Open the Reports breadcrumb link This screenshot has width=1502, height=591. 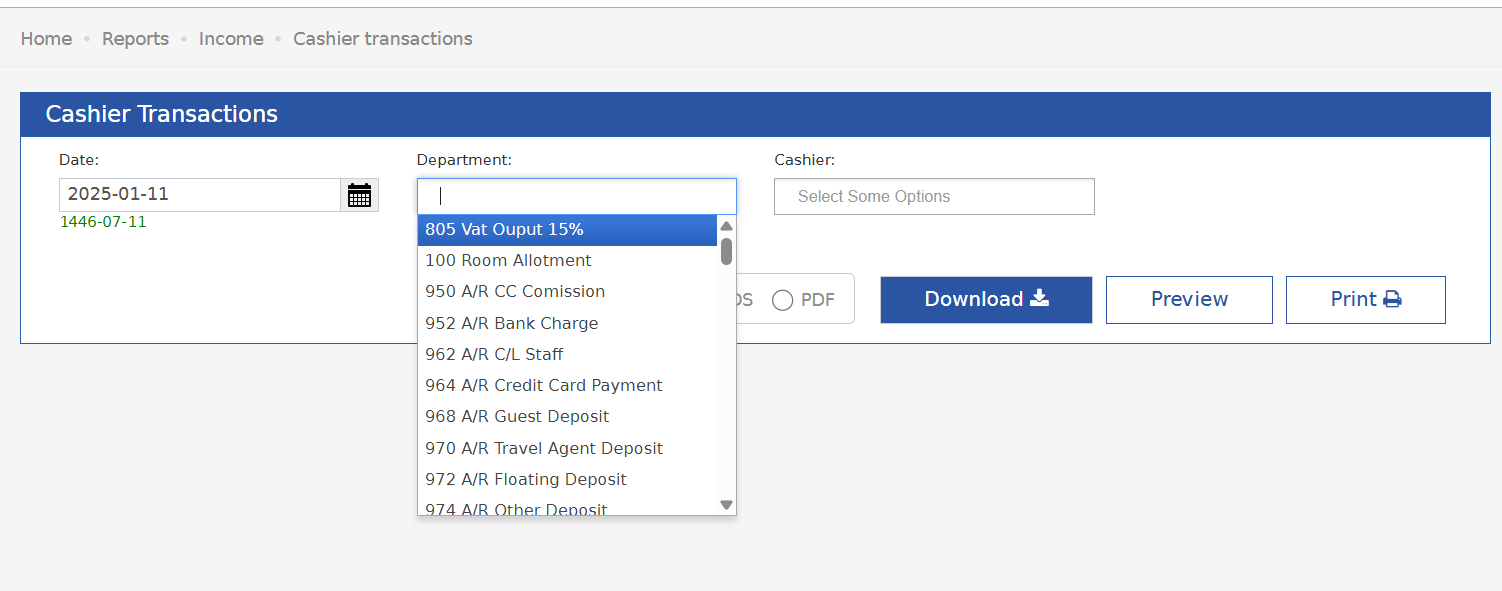point(135,39)
